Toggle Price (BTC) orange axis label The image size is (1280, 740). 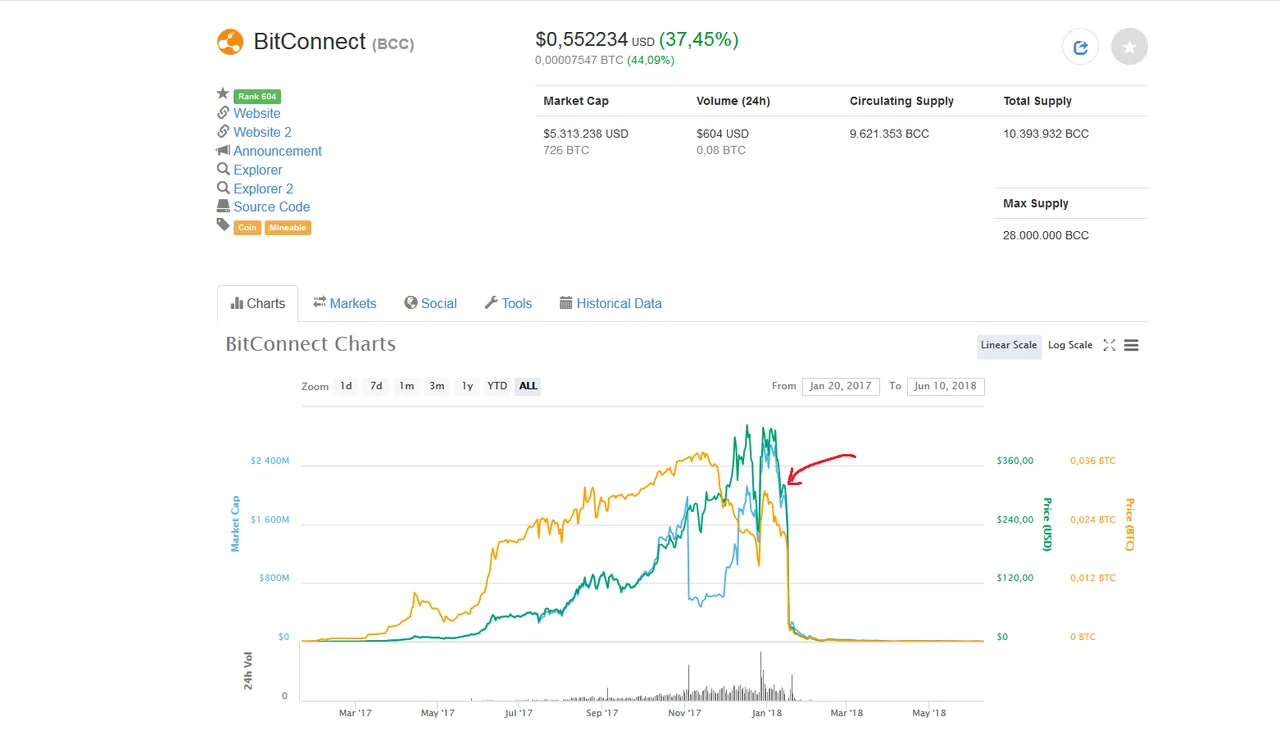(1130, 523)
